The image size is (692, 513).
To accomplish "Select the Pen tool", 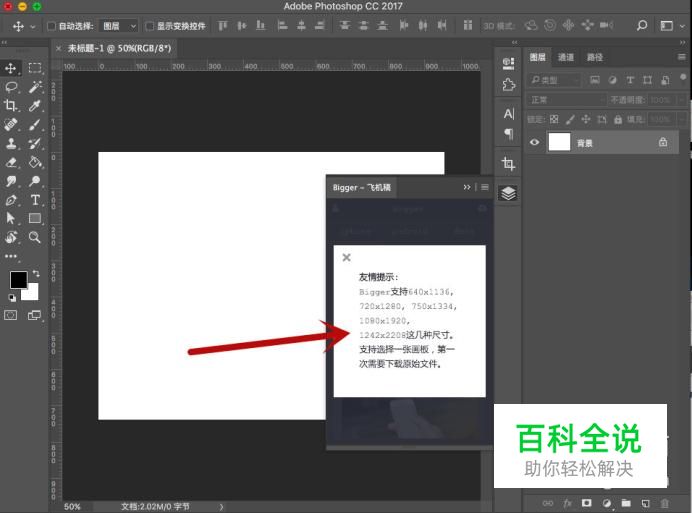I will 11,200.
